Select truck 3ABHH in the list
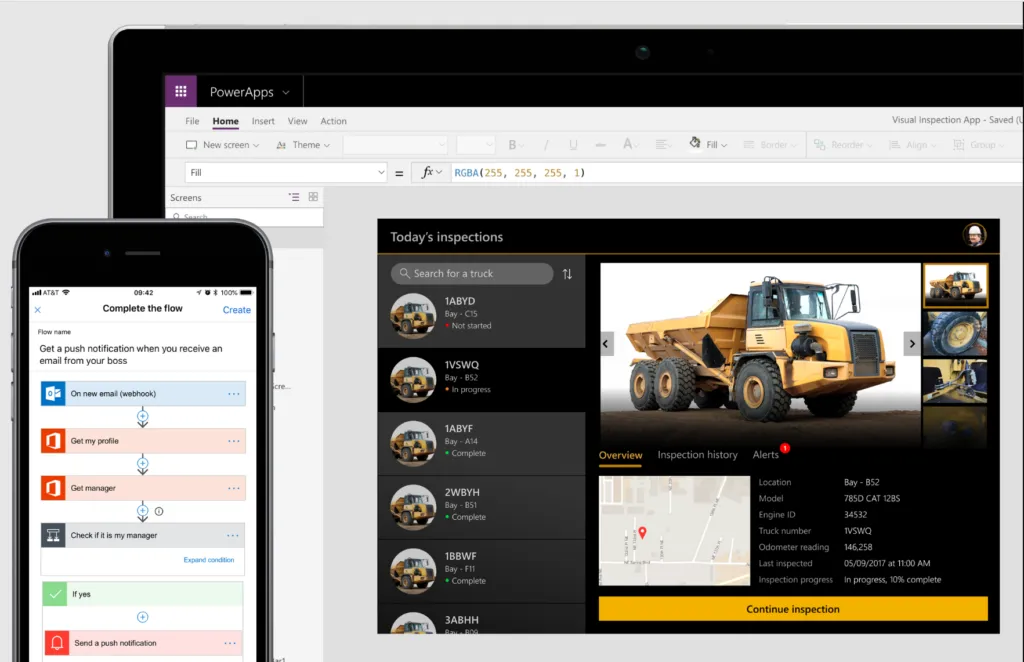 [481, 619]
